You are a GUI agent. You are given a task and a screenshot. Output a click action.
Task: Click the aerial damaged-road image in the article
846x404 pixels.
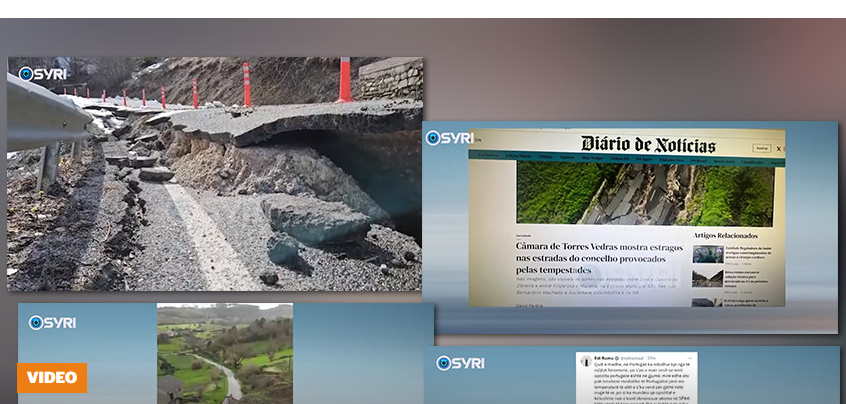645,195
